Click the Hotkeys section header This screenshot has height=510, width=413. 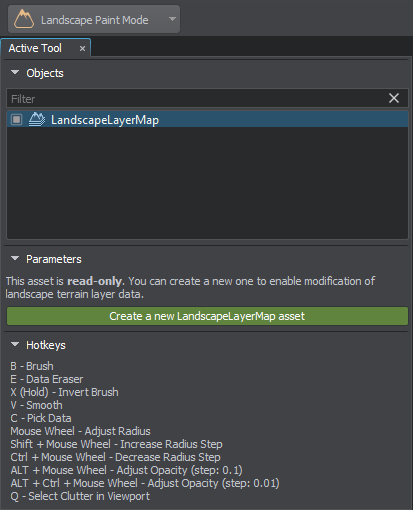[46, 345]
